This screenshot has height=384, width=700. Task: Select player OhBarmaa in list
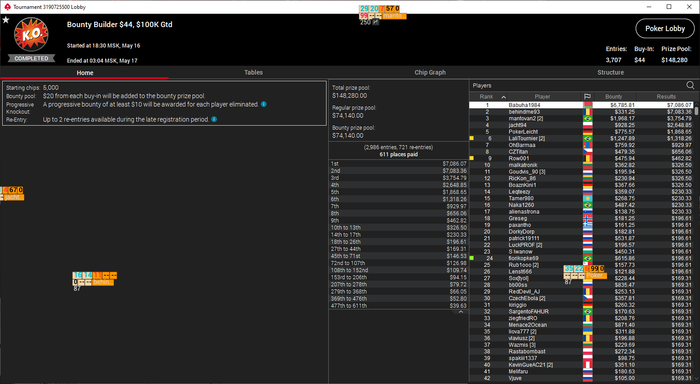tap(581, 145)
